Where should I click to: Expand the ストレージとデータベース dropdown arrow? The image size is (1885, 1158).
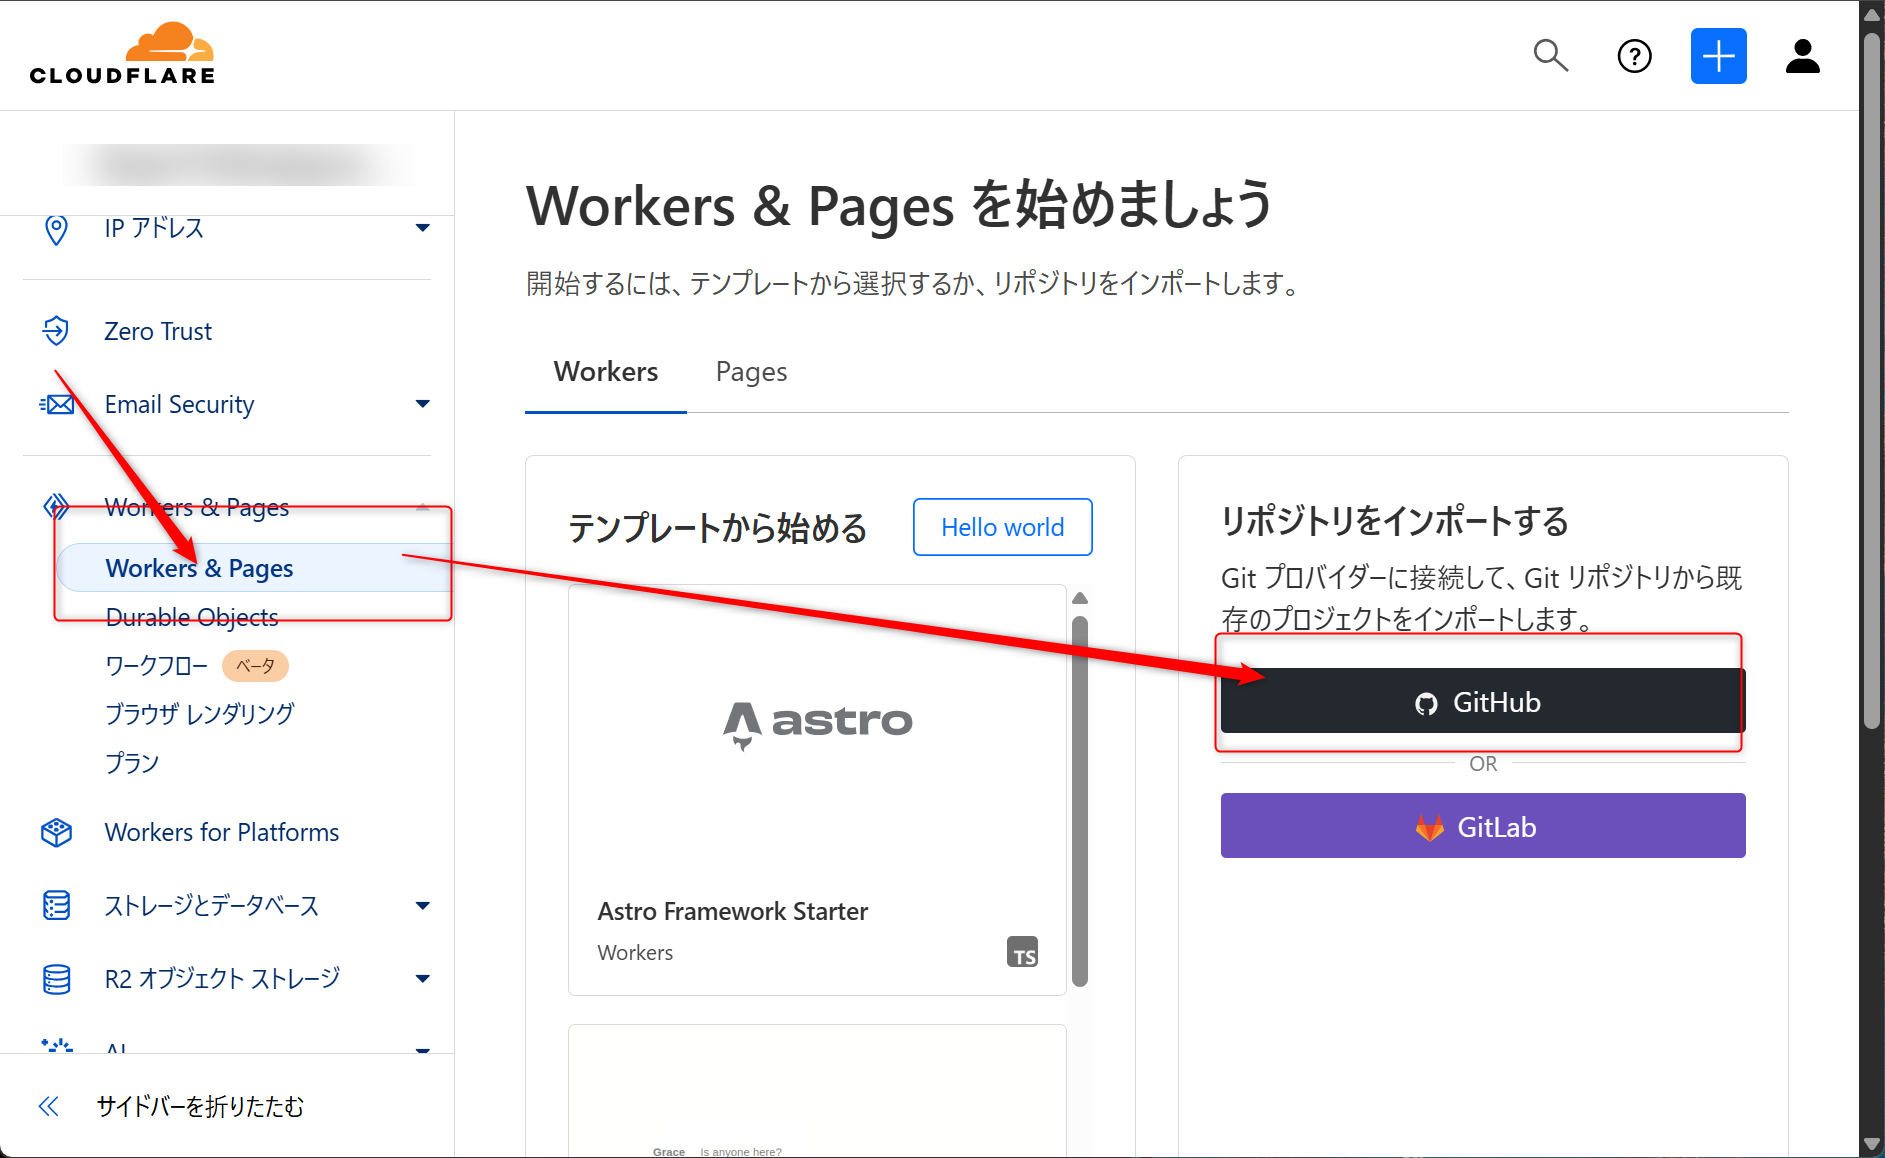[x=423, y=906]
